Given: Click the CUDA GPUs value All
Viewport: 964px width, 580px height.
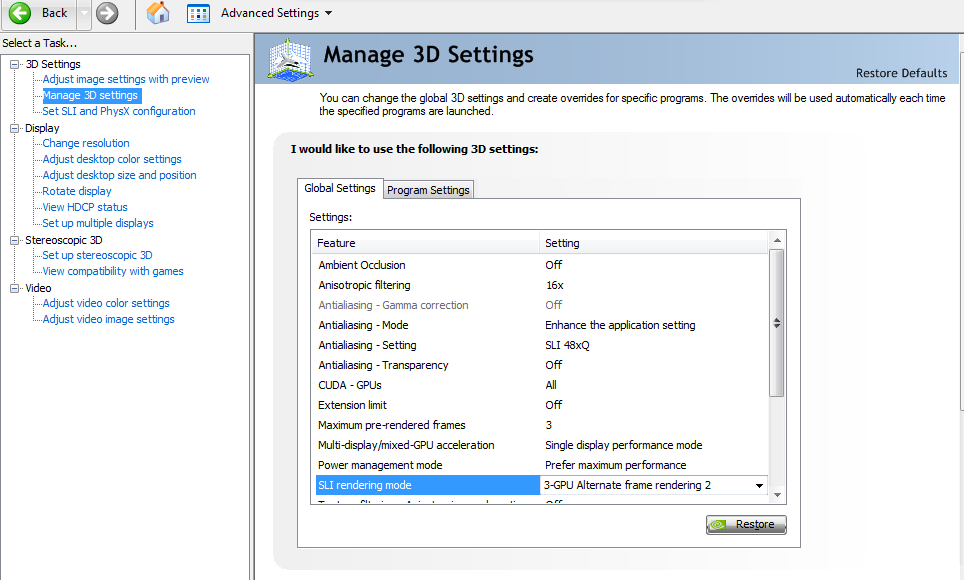Looking at the screenshot, I should click(551, 385).
